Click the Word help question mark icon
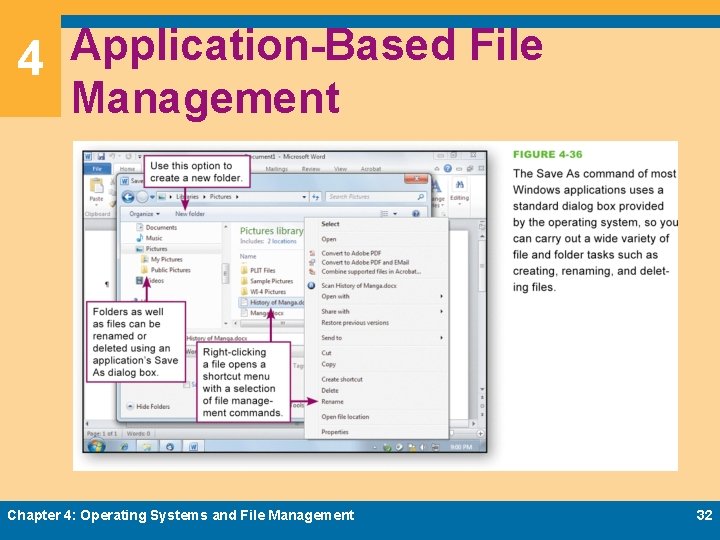Viewport: 720px width, 540px height. click(448, 169)
